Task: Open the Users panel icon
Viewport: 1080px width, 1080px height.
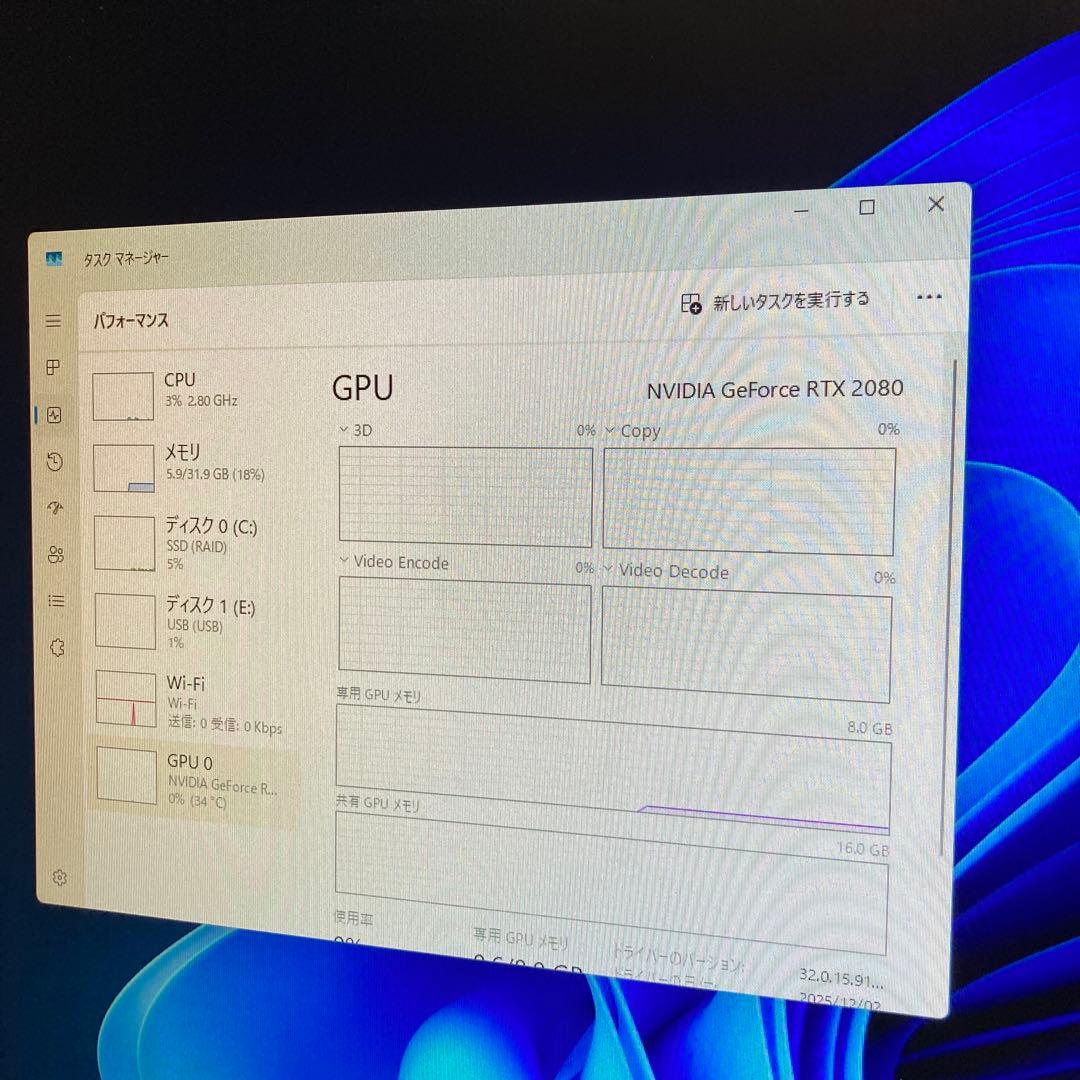Action: [x=56, y=554]
